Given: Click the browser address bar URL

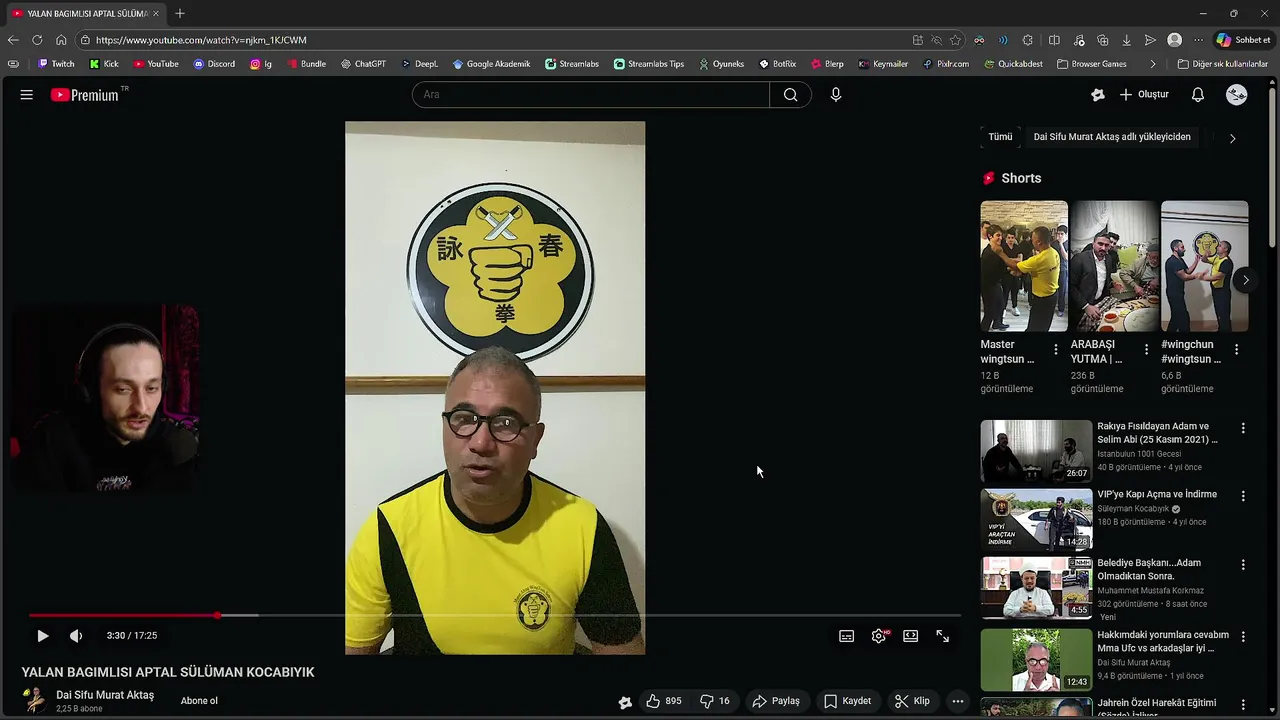Looking at the screenshot, I should click(201, 40).
